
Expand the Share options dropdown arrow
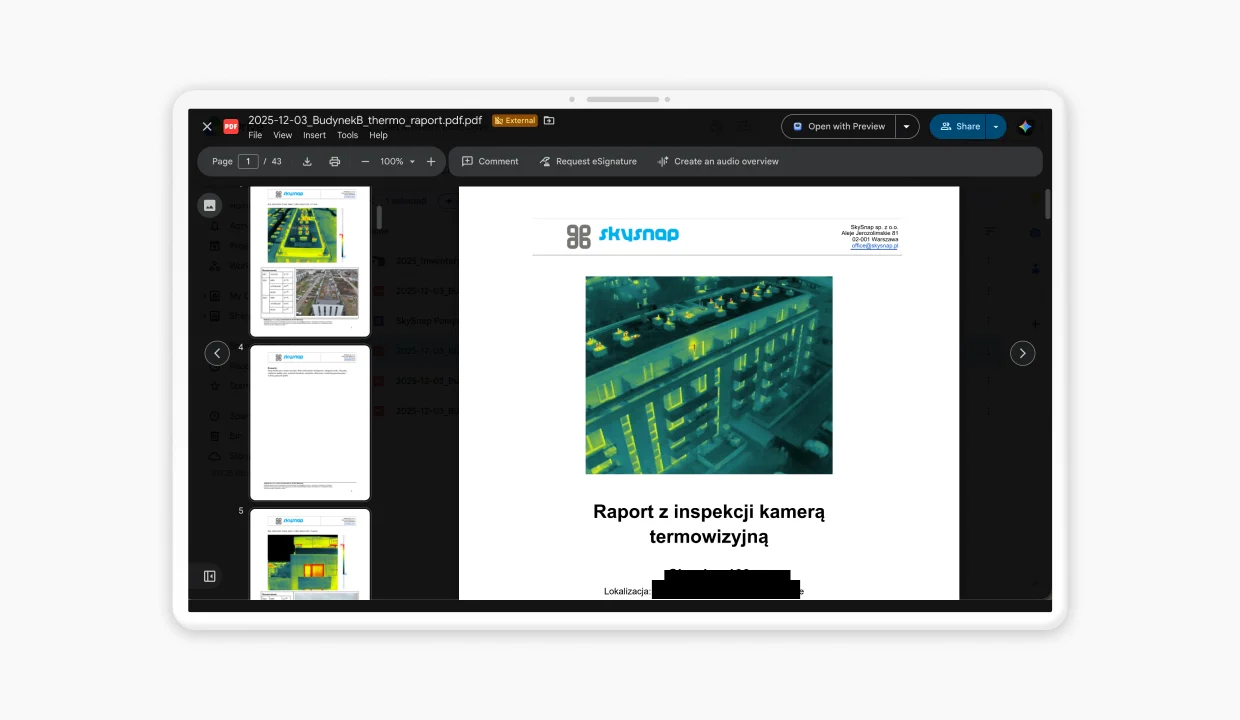(996, 127)
